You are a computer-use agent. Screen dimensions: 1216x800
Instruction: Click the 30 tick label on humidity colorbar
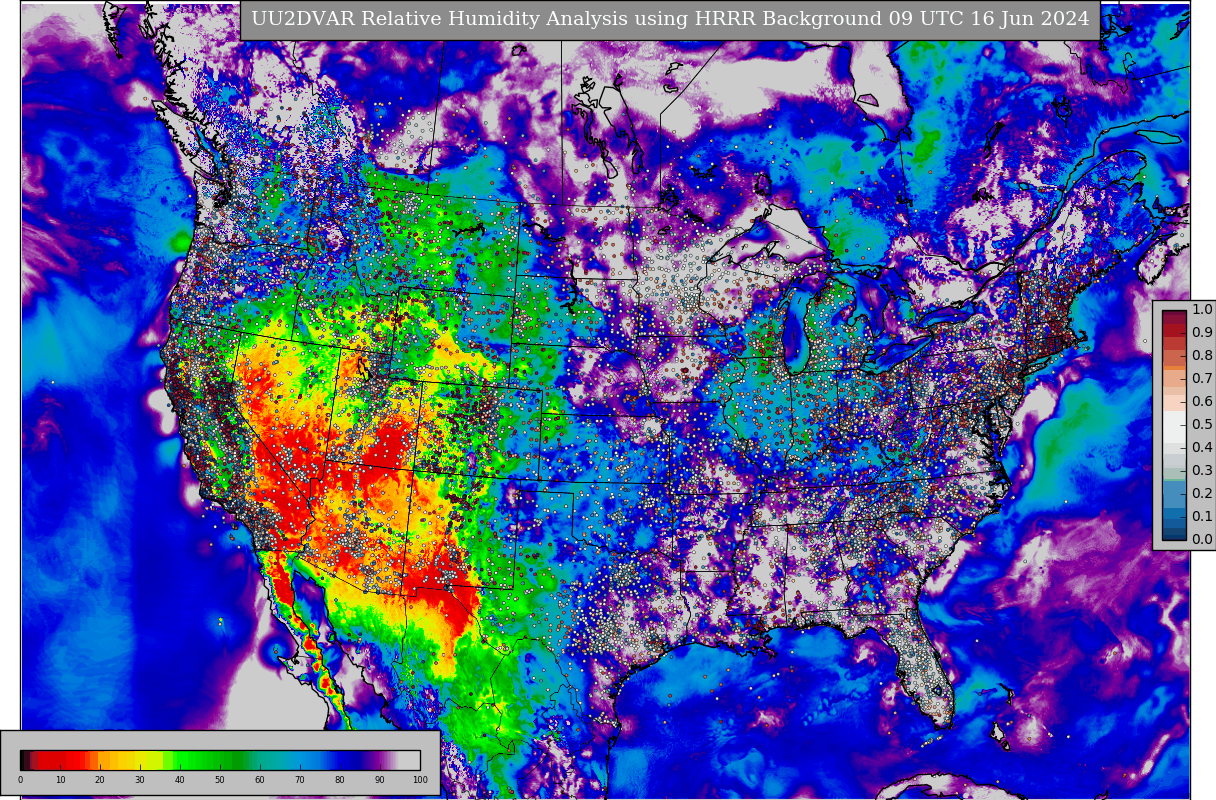[x=140, y=779]
